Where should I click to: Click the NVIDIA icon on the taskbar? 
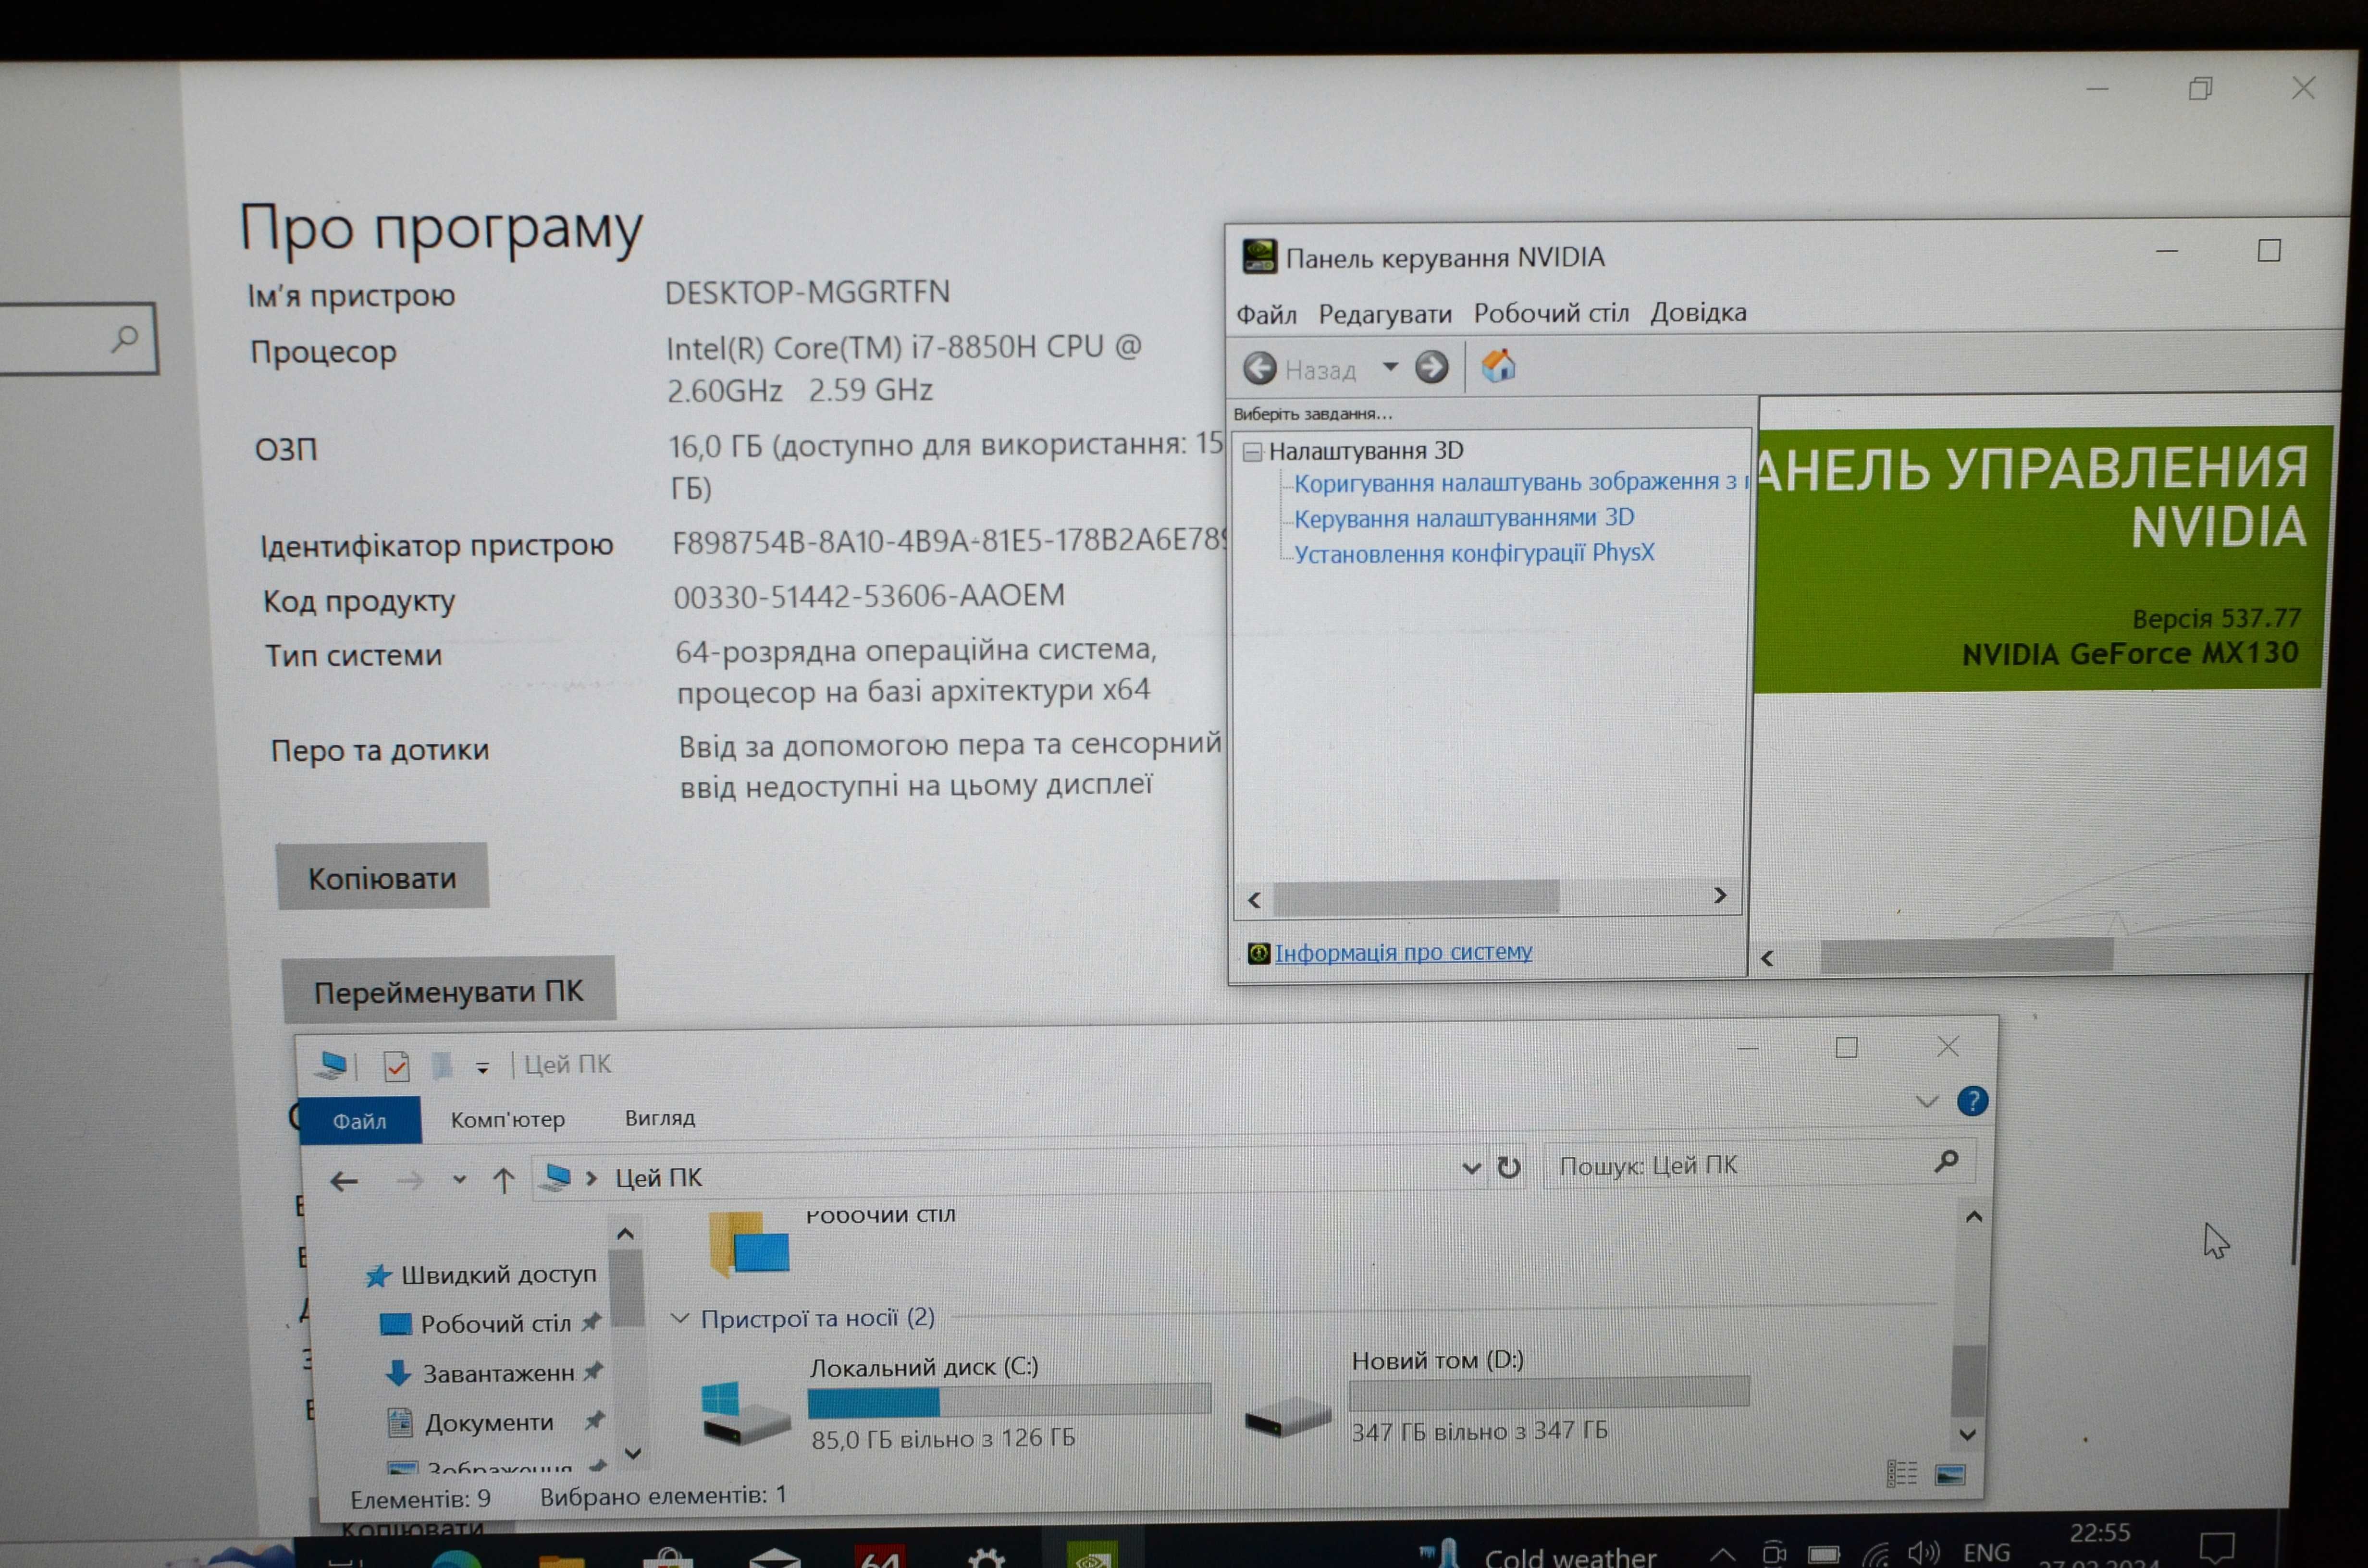click(1092, 1556)
